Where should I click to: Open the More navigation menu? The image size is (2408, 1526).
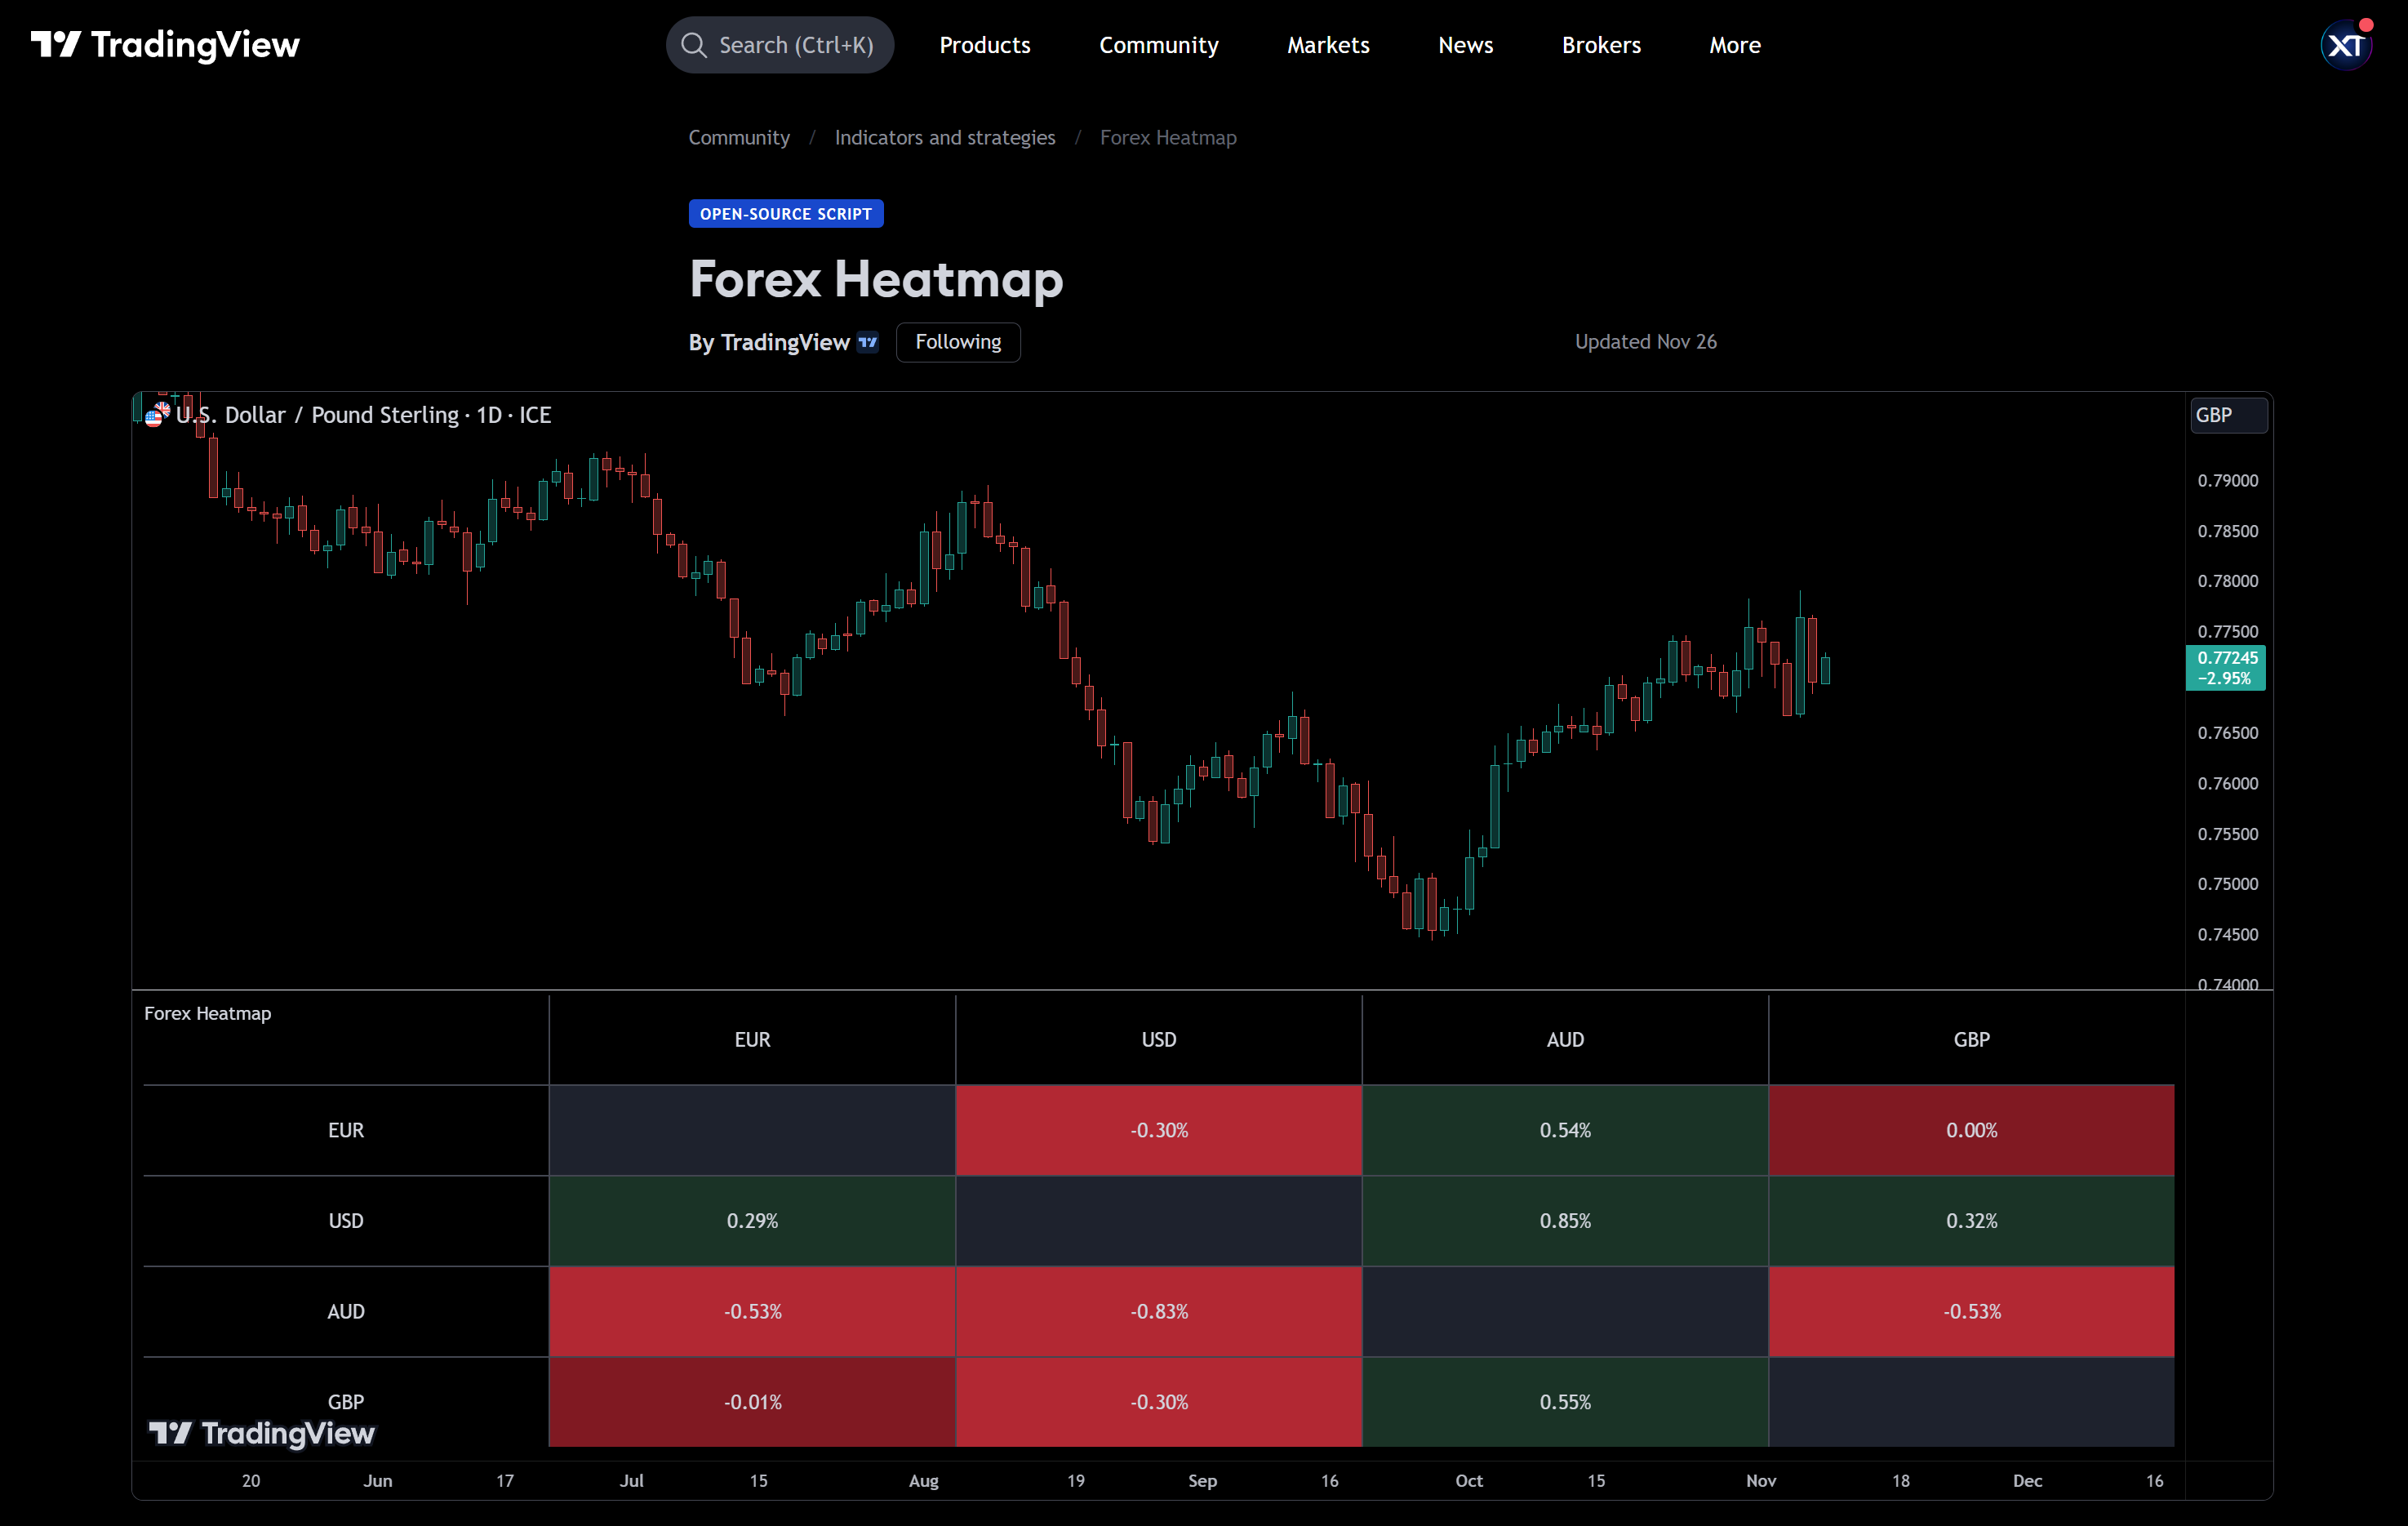(x=1734, y=44)
